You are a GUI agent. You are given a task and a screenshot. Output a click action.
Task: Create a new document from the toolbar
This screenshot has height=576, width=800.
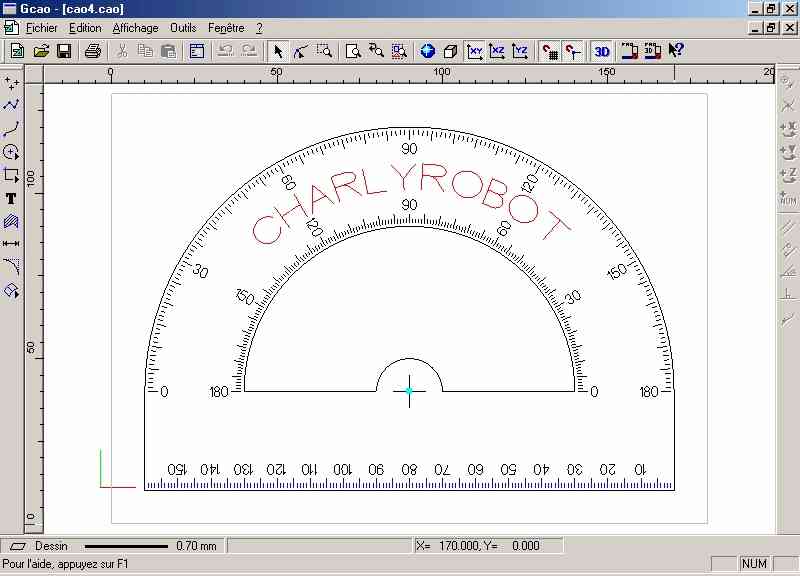pos(17,51)
